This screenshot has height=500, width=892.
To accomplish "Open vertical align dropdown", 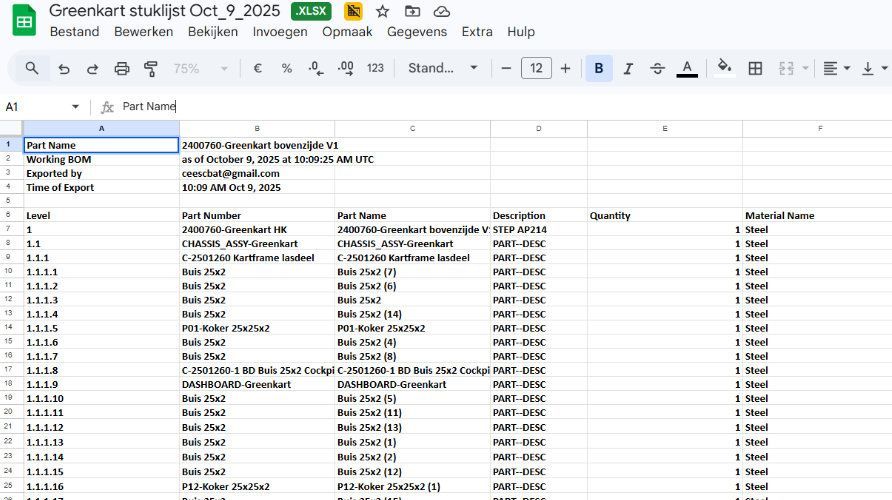I will tap(874, 68).
